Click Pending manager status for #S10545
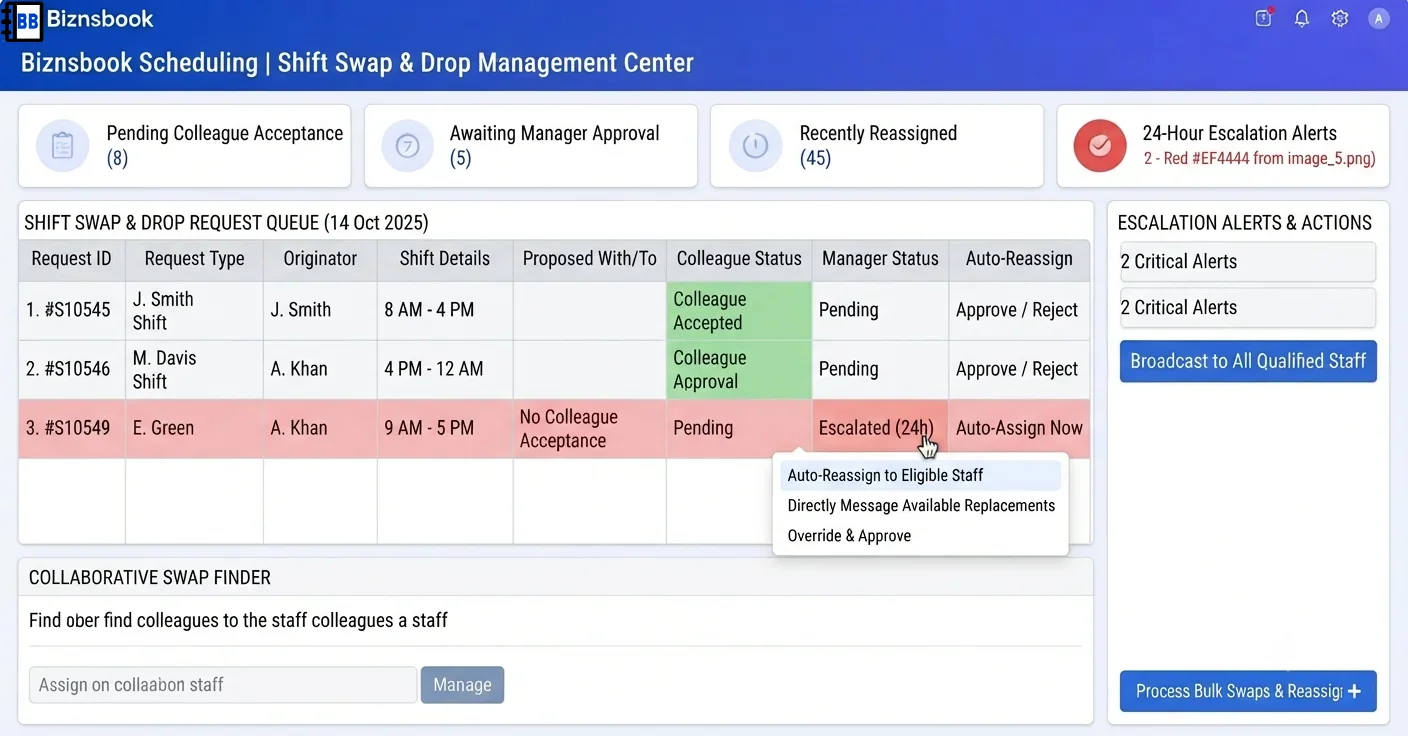Screen dimensions: 1408x736 click(880, 310)
